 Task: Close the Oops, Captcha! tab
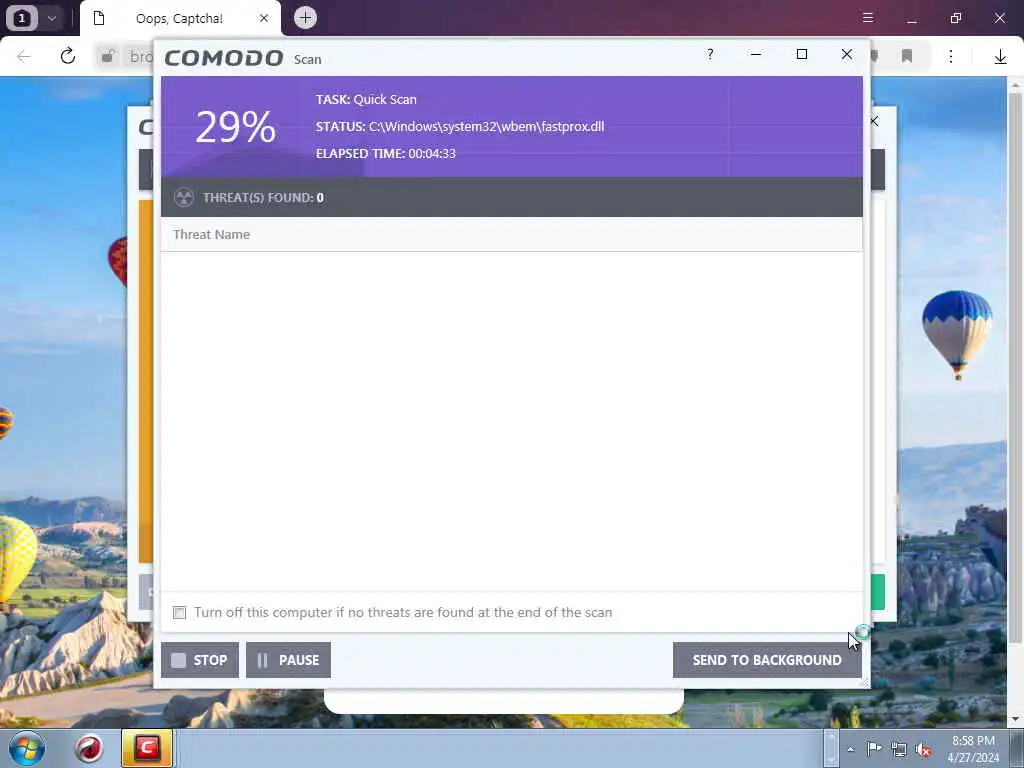(x=264, y=18)
